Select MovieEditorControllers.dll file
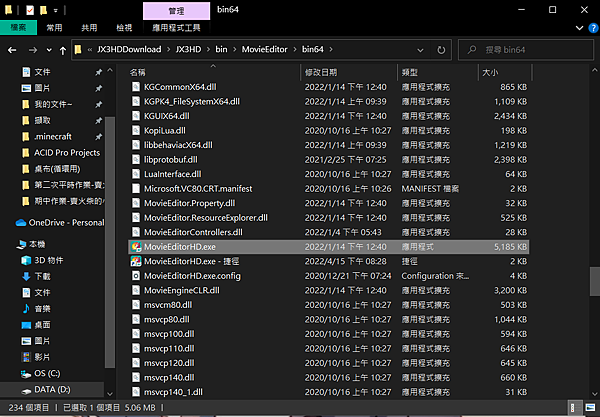 click(x=193, y=232)
